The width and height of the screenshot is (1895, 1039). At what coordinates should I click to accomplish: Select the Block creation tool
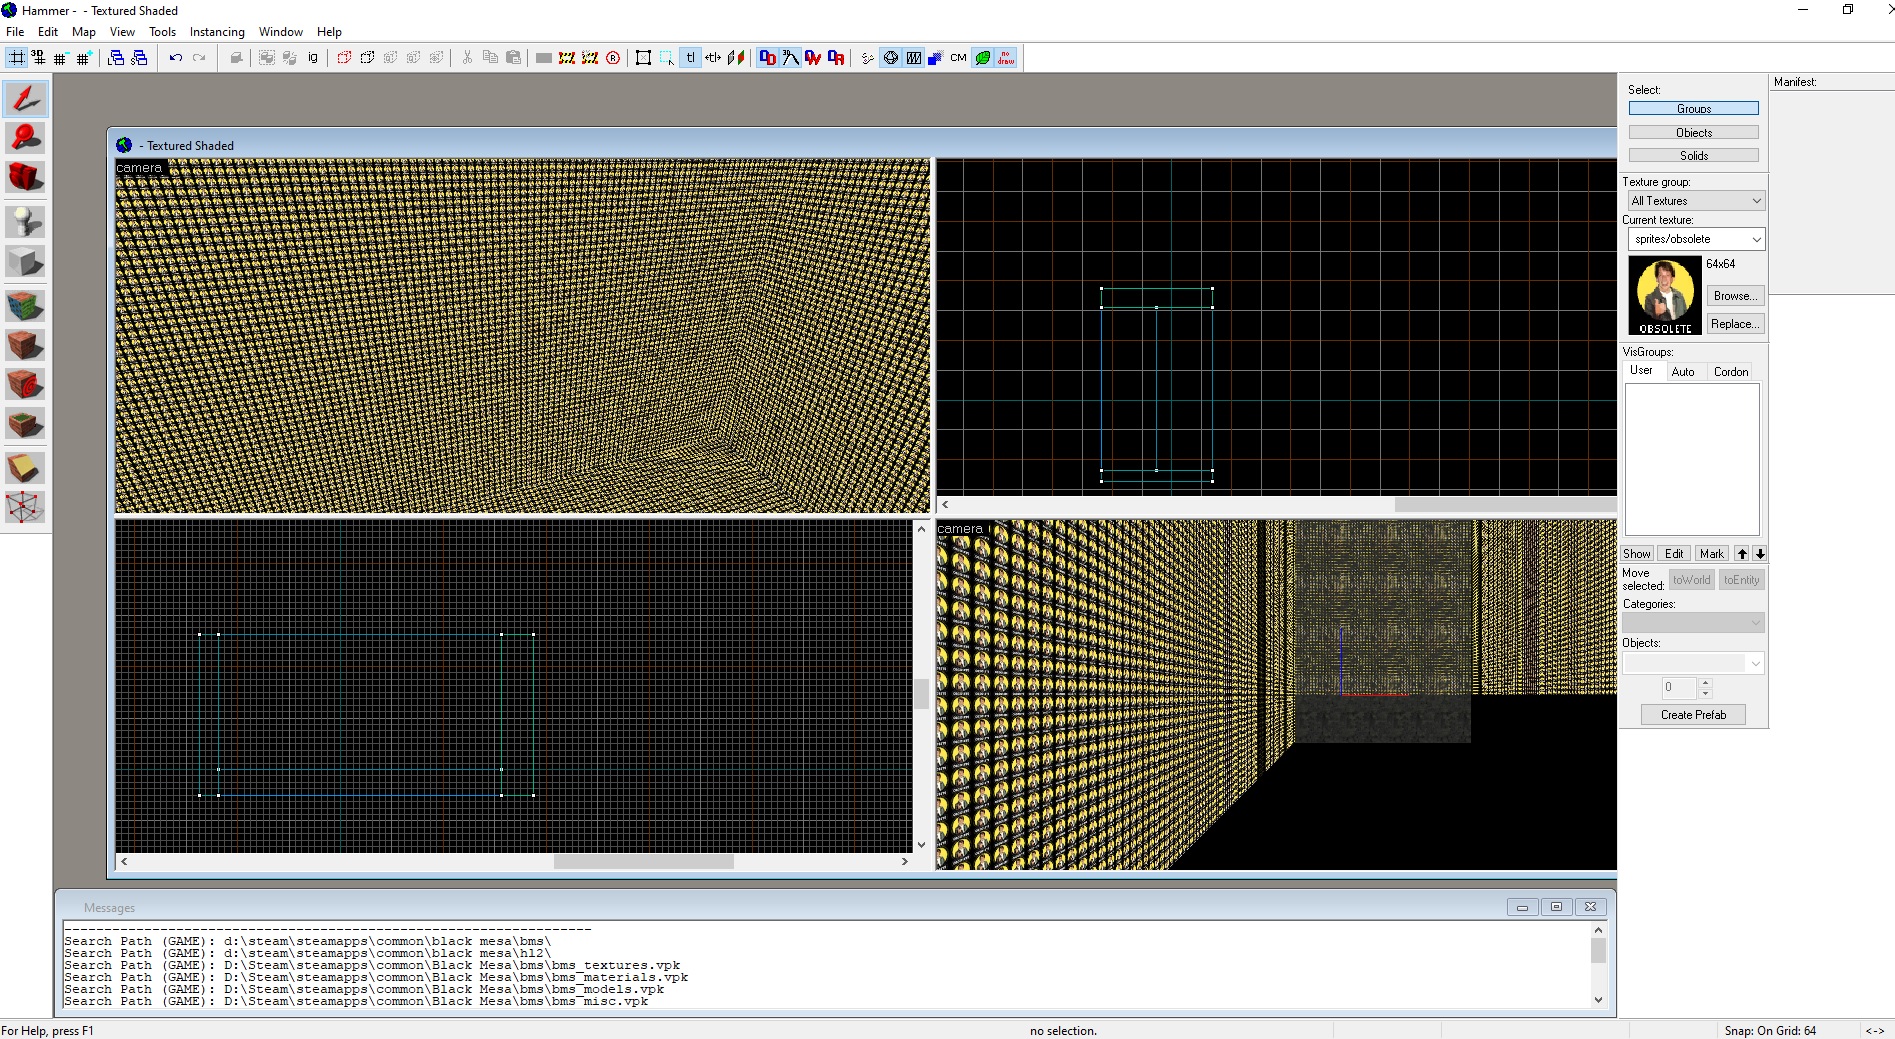[x=25, y=262]
